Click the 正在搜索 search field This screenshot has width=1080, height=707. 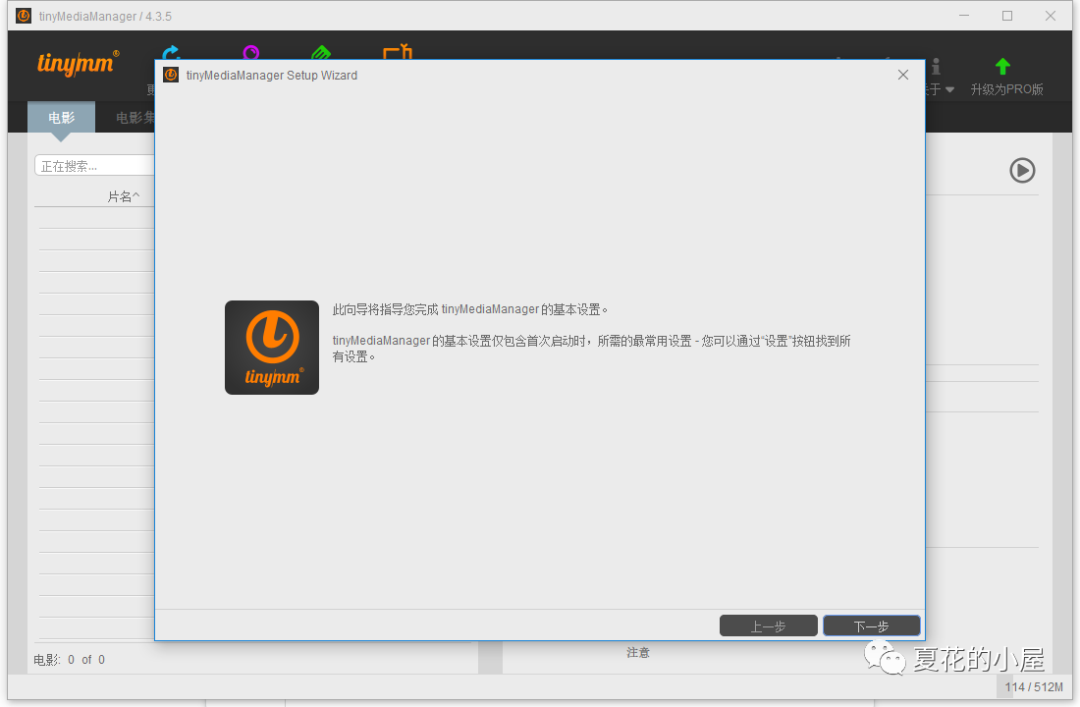click(95, 166)
